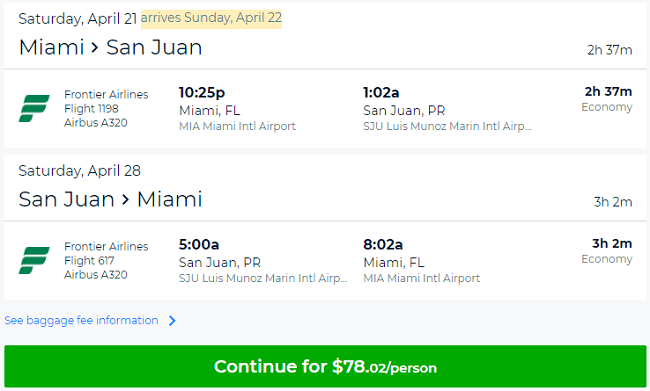650x391 pixels.
Task: Click the Saturday, April 28 date label
Action: (x=80, y=171)
